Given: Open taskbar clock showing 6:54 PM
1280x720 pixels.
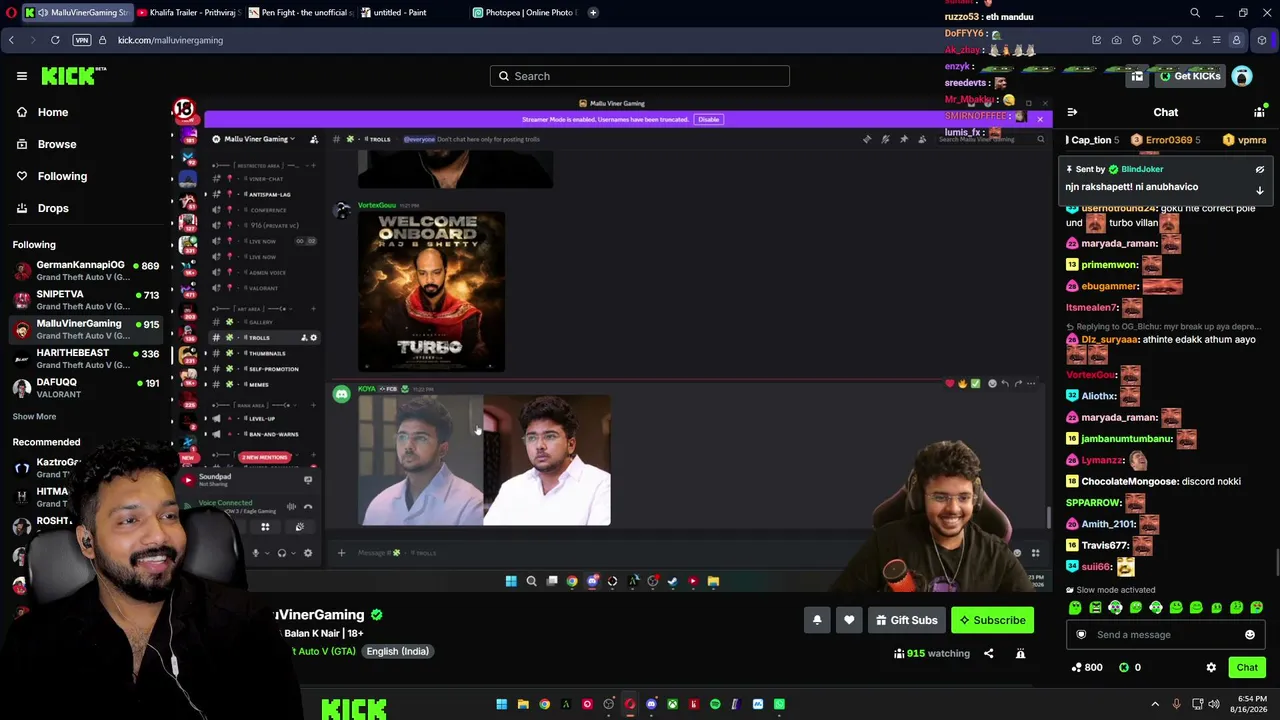Looking at the screenshot, I should [x=1251, y=704].
